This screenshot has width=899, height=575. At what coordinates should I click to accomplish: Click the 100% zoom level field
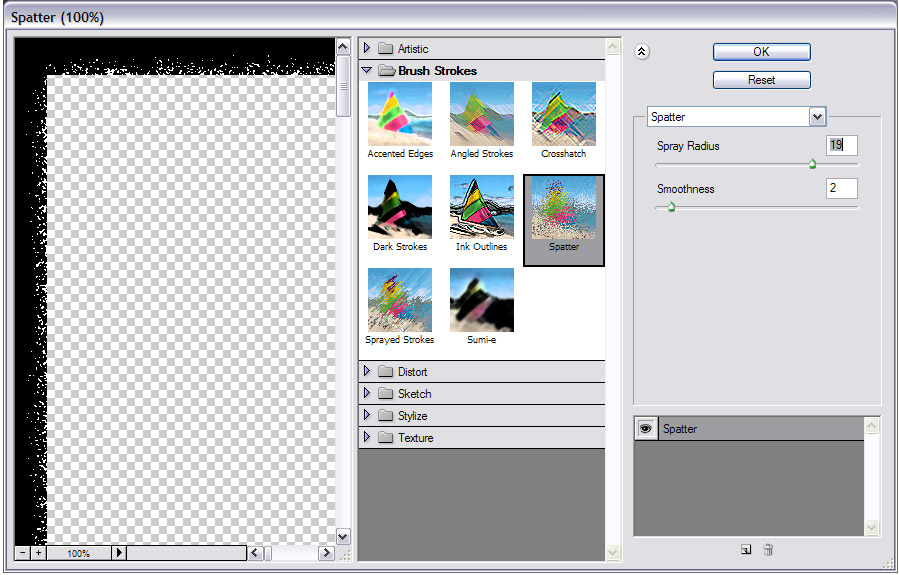click(79, 553)
